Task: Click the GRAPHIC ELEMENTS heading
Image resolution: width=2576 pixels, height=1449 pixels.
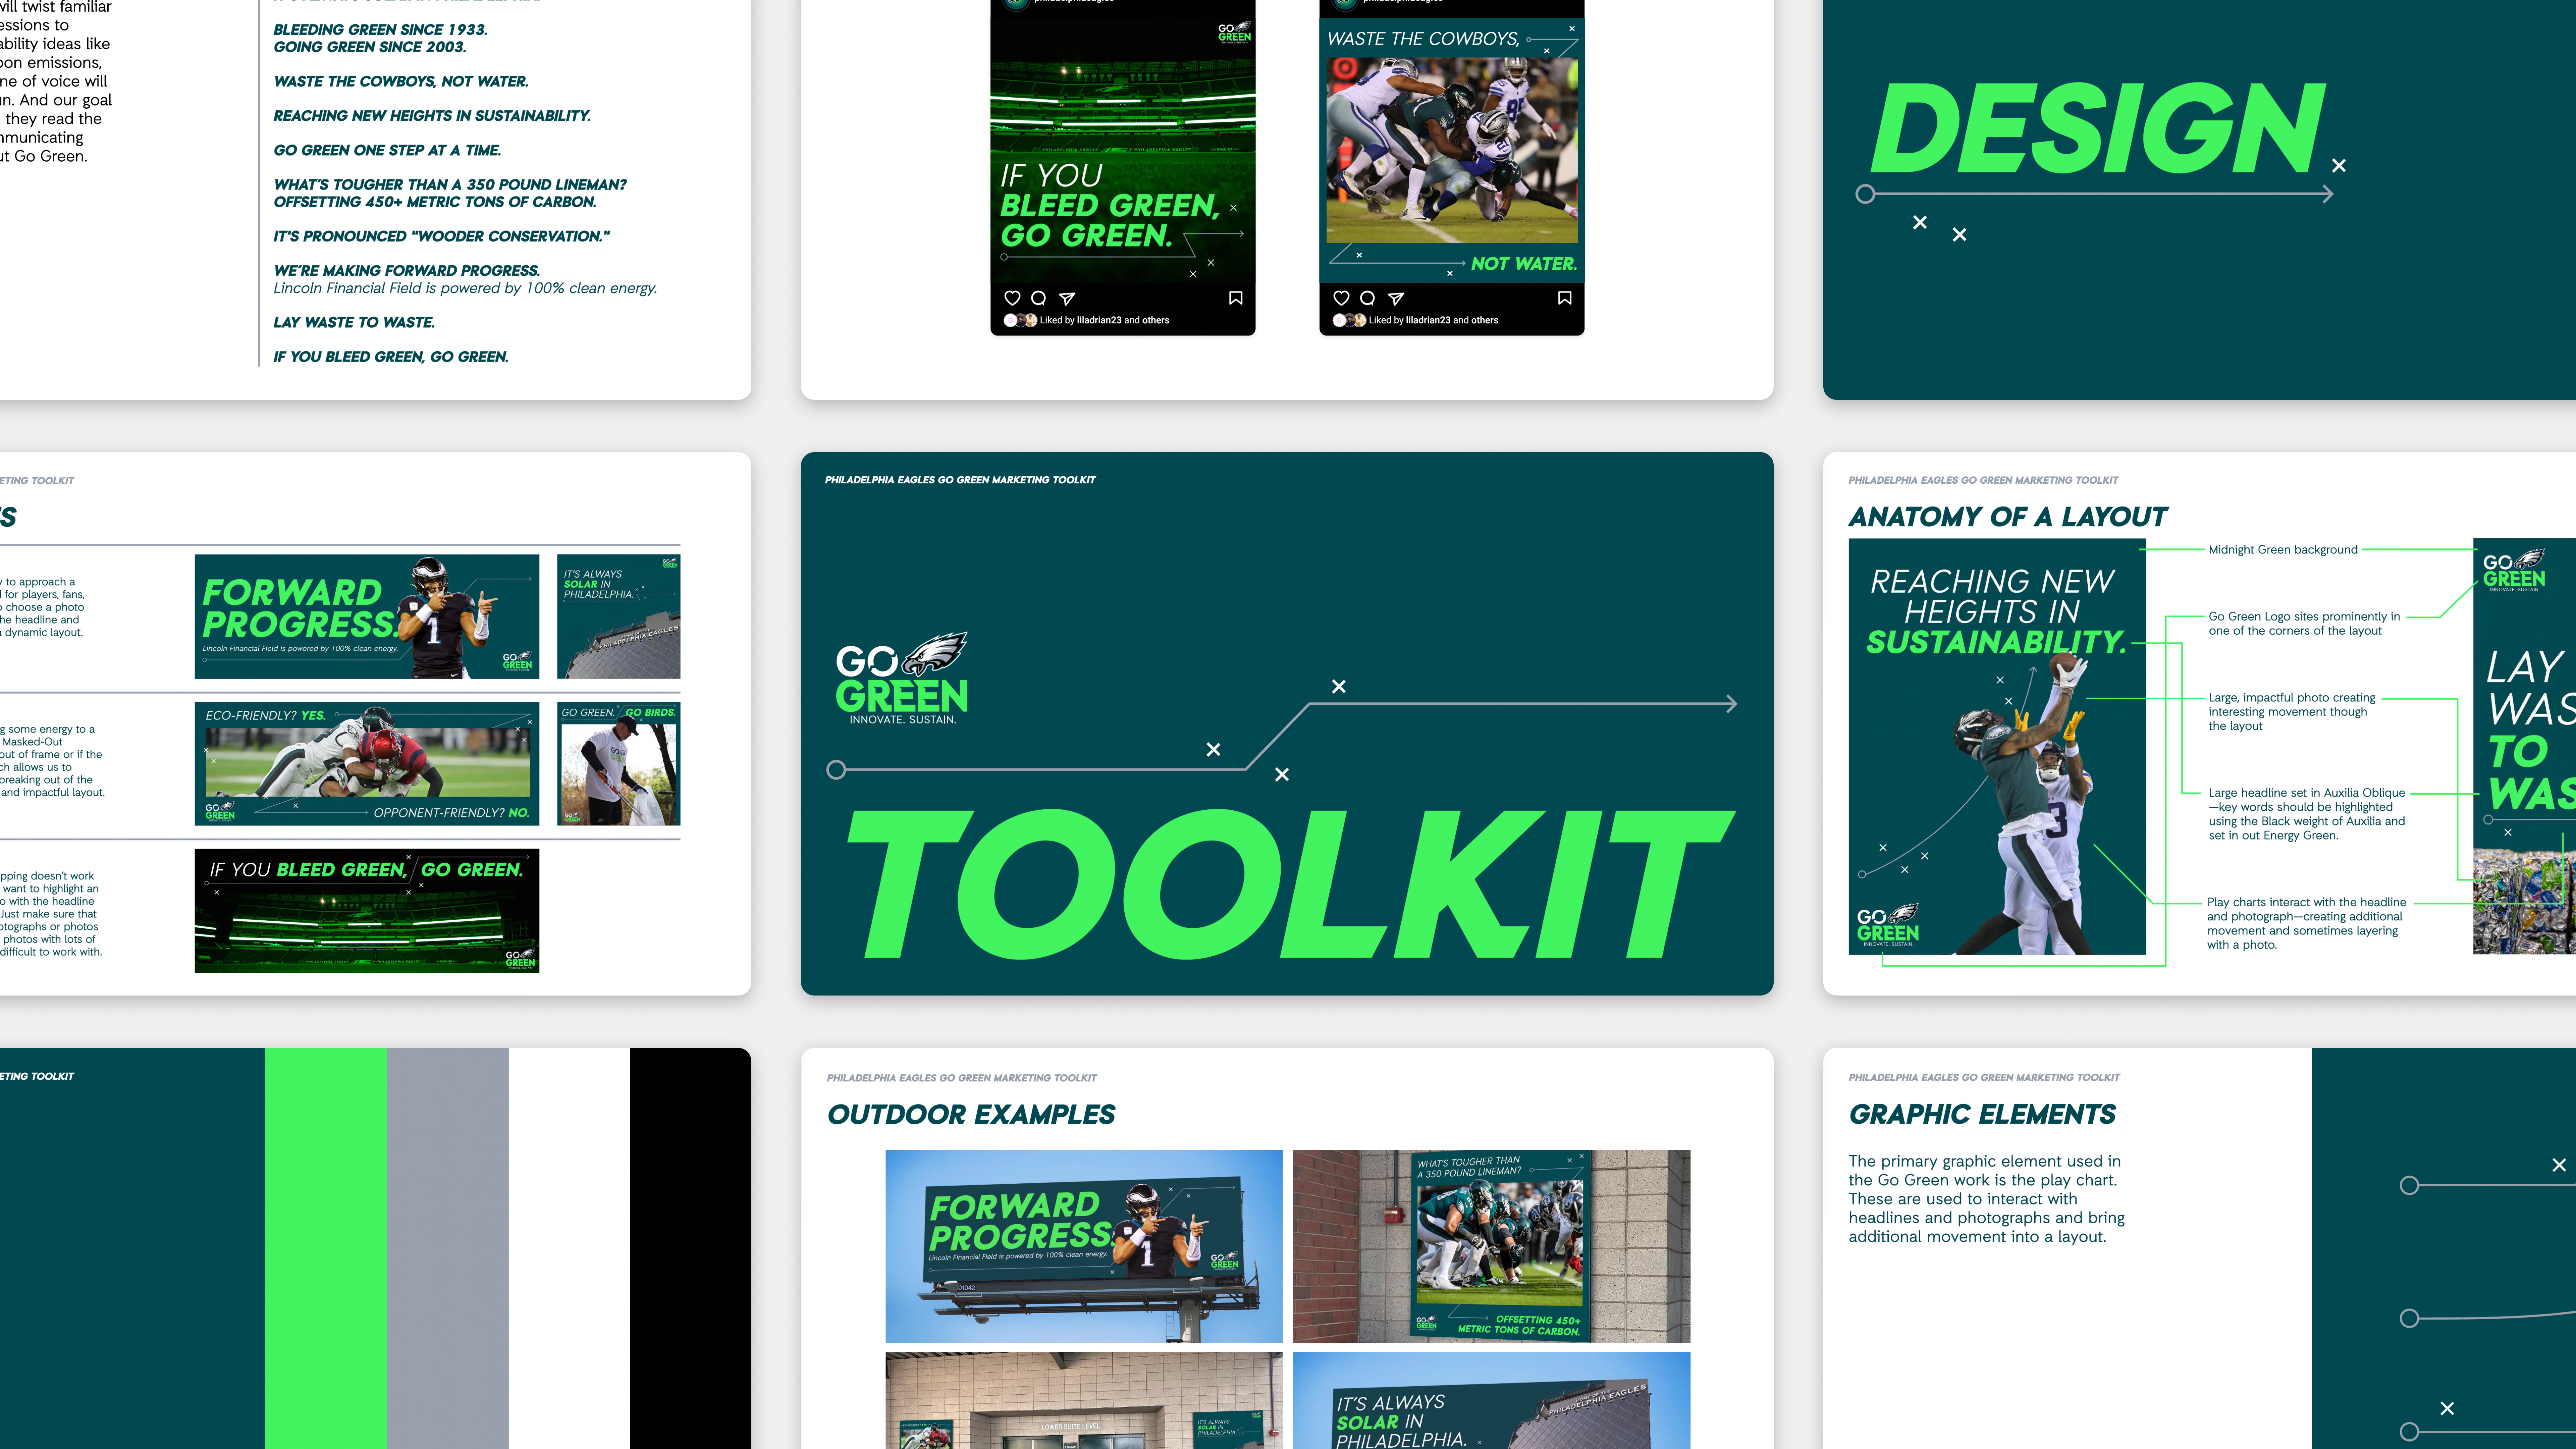Action: click(1982, 1114)
